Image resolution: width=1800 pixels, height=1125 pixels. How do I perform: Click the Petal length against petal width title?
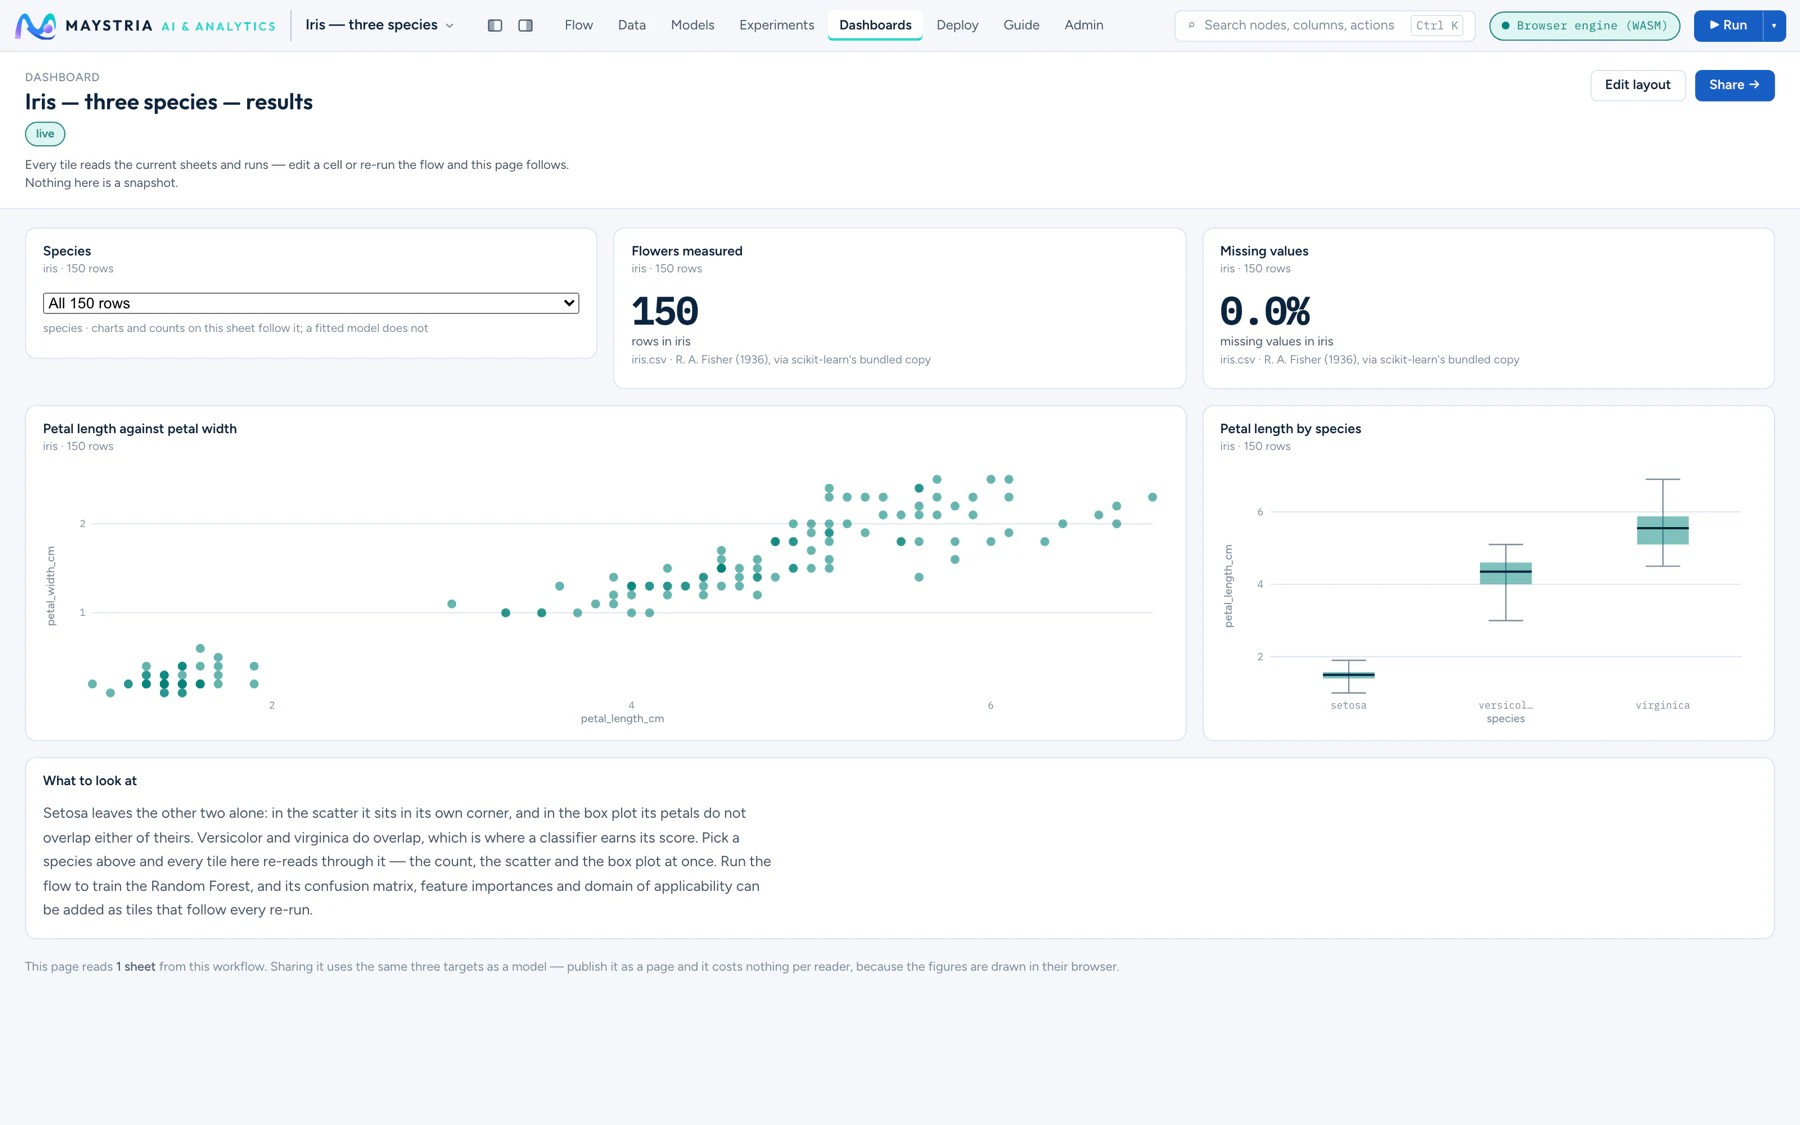pos(140,429)
